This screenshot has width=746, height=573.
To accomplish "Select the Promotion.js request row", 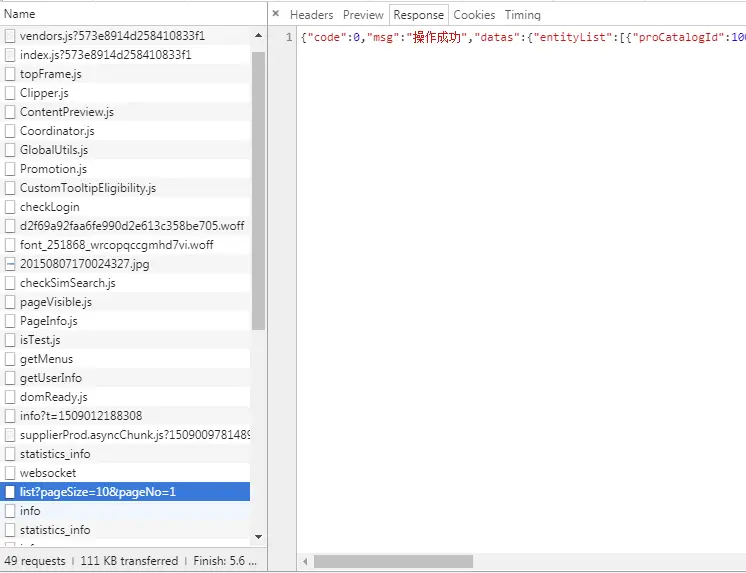I will [x=125, y=169].
